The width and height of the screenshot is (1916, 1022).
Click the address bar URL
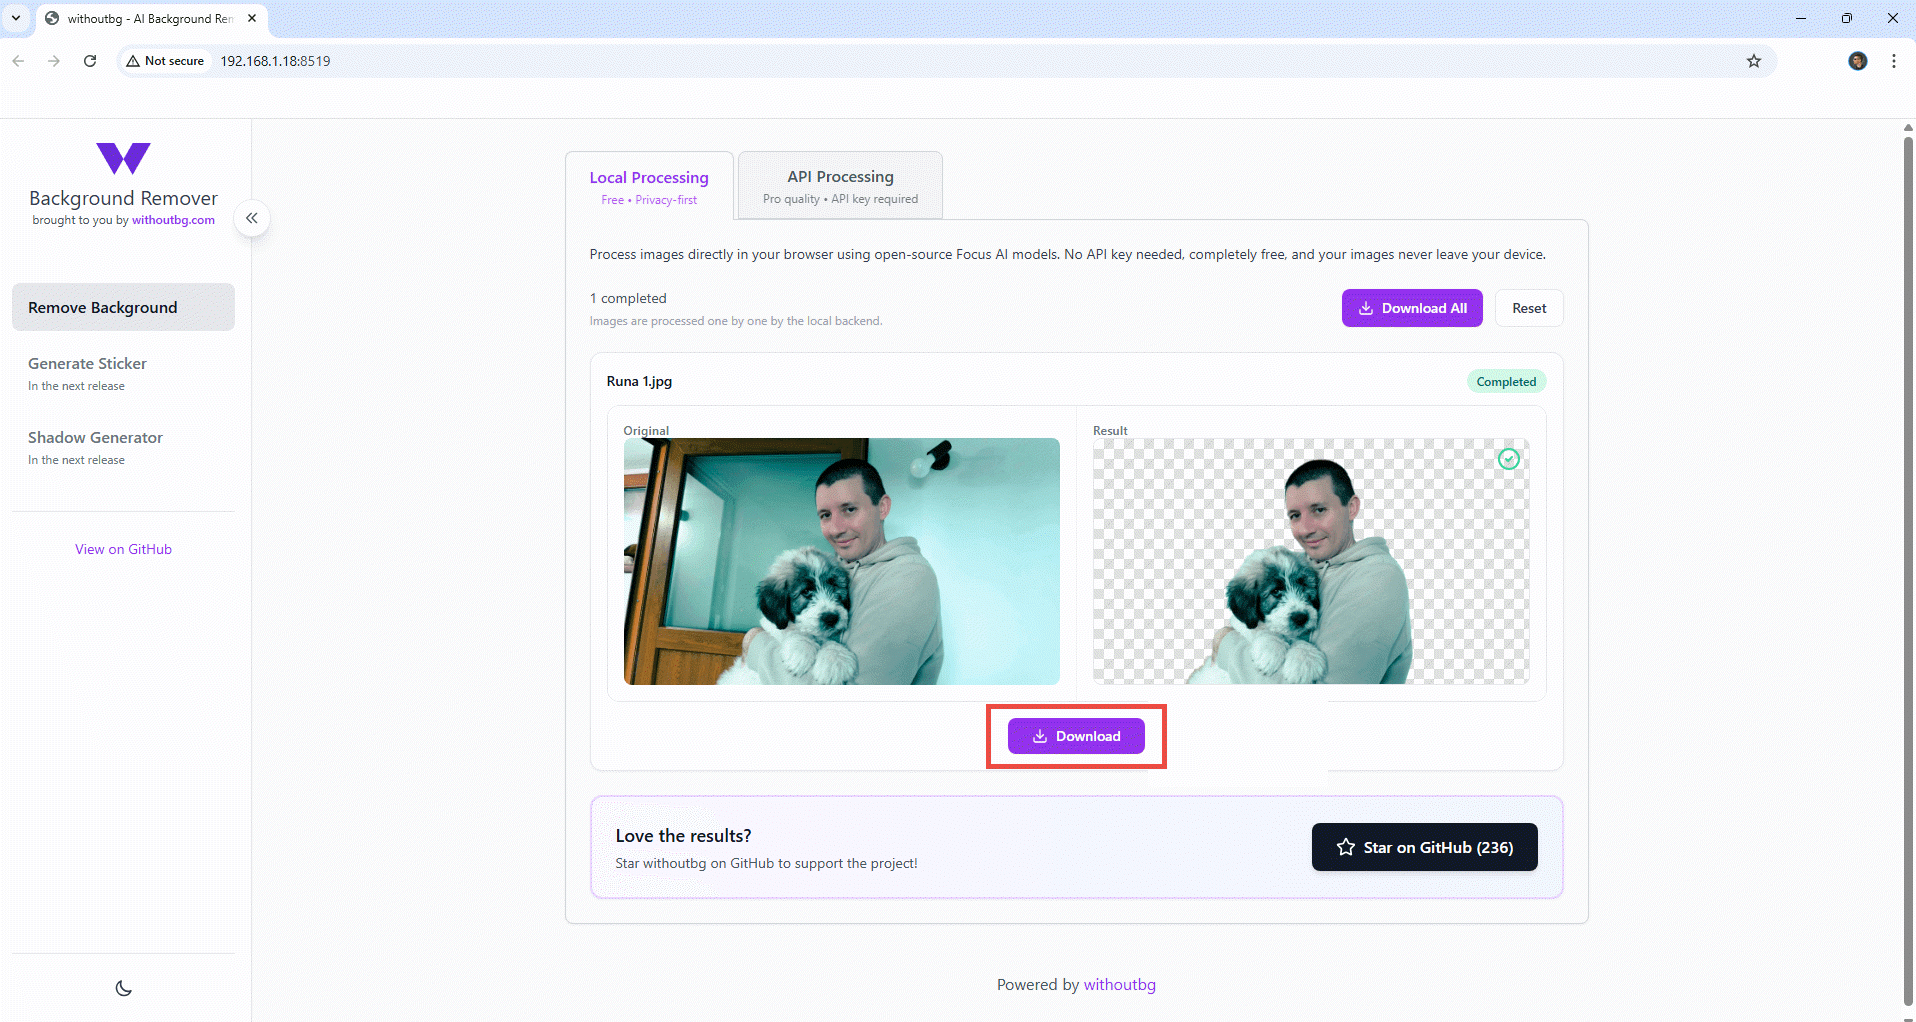tap(276, 61)
